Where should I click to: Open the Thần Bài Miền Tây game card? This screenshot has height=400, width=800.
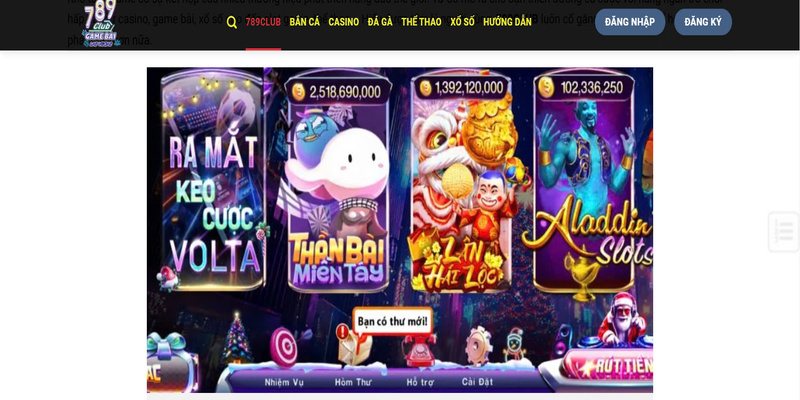338,181
